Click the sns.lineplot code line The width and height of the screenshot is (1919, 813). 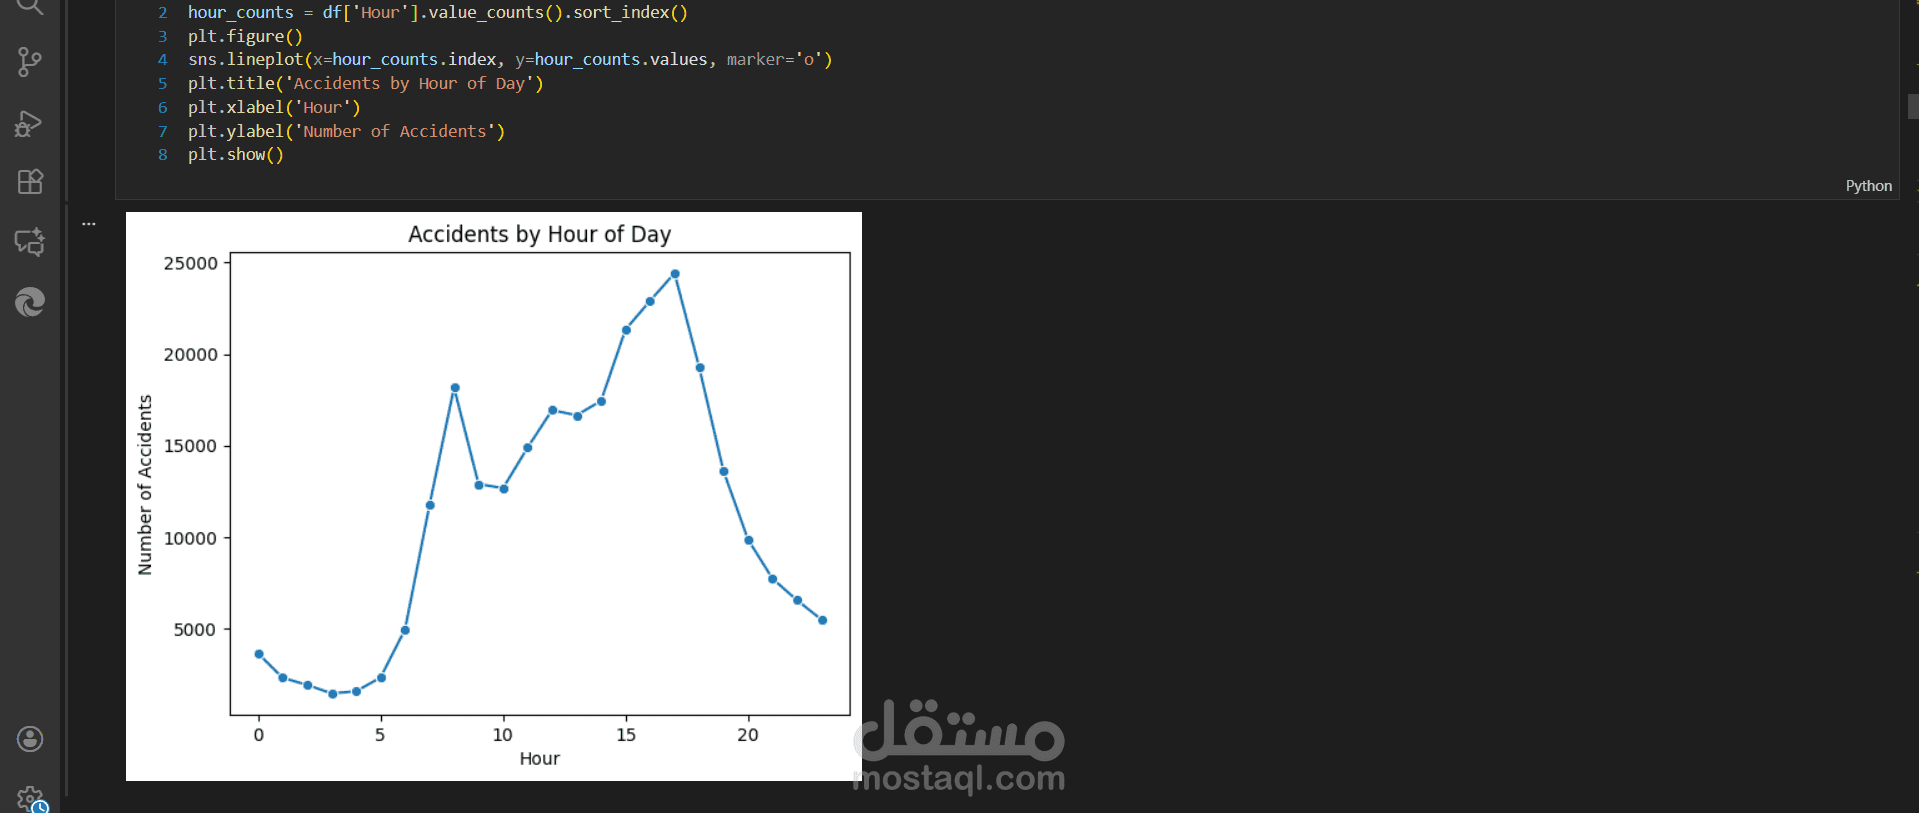509,60
